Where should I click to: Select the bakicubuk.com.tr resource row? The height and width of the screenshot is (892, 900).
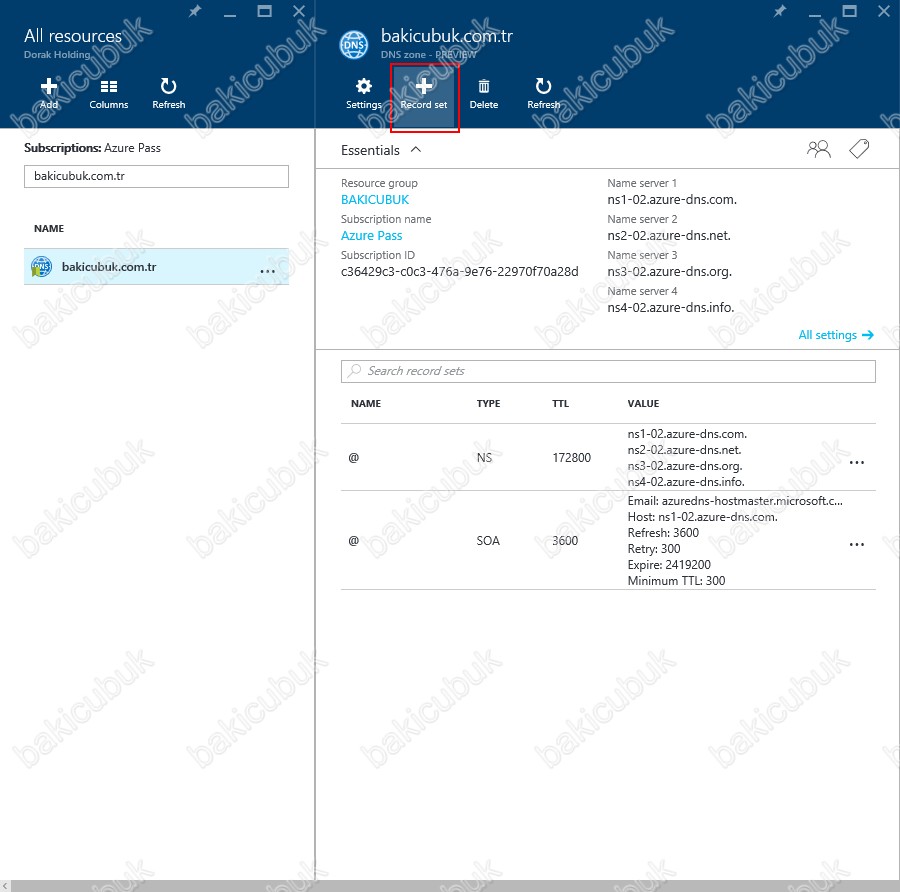point(156,267)
